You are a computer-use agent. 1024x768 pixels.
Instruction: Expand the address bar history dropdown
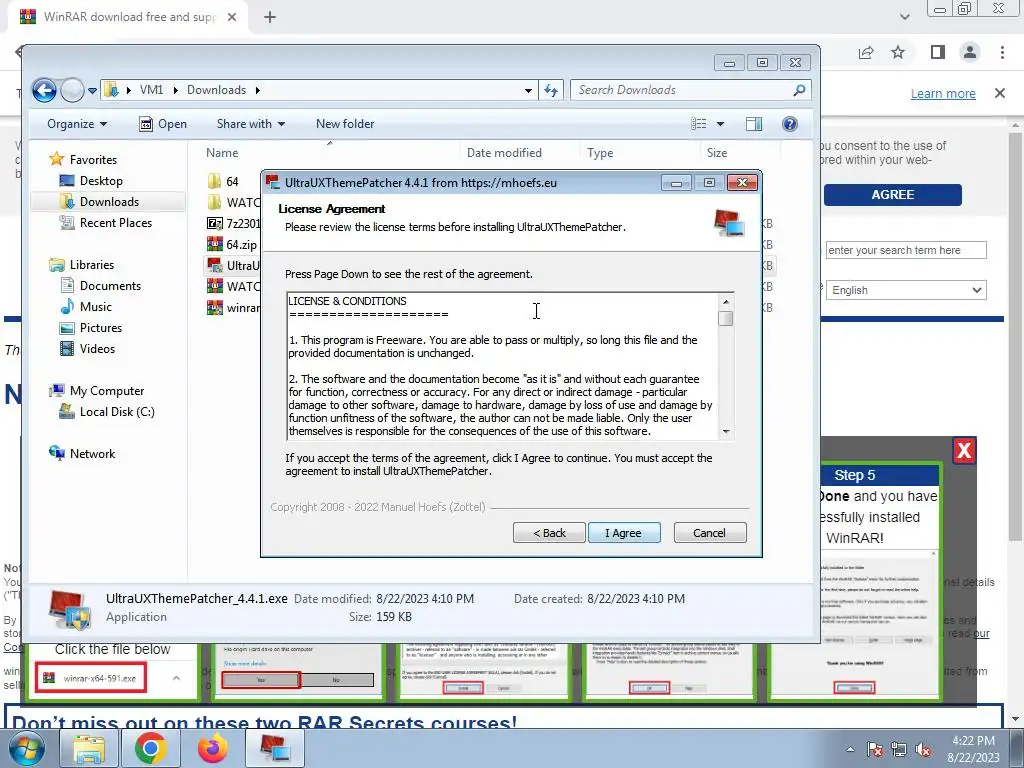tap(528, 91)
